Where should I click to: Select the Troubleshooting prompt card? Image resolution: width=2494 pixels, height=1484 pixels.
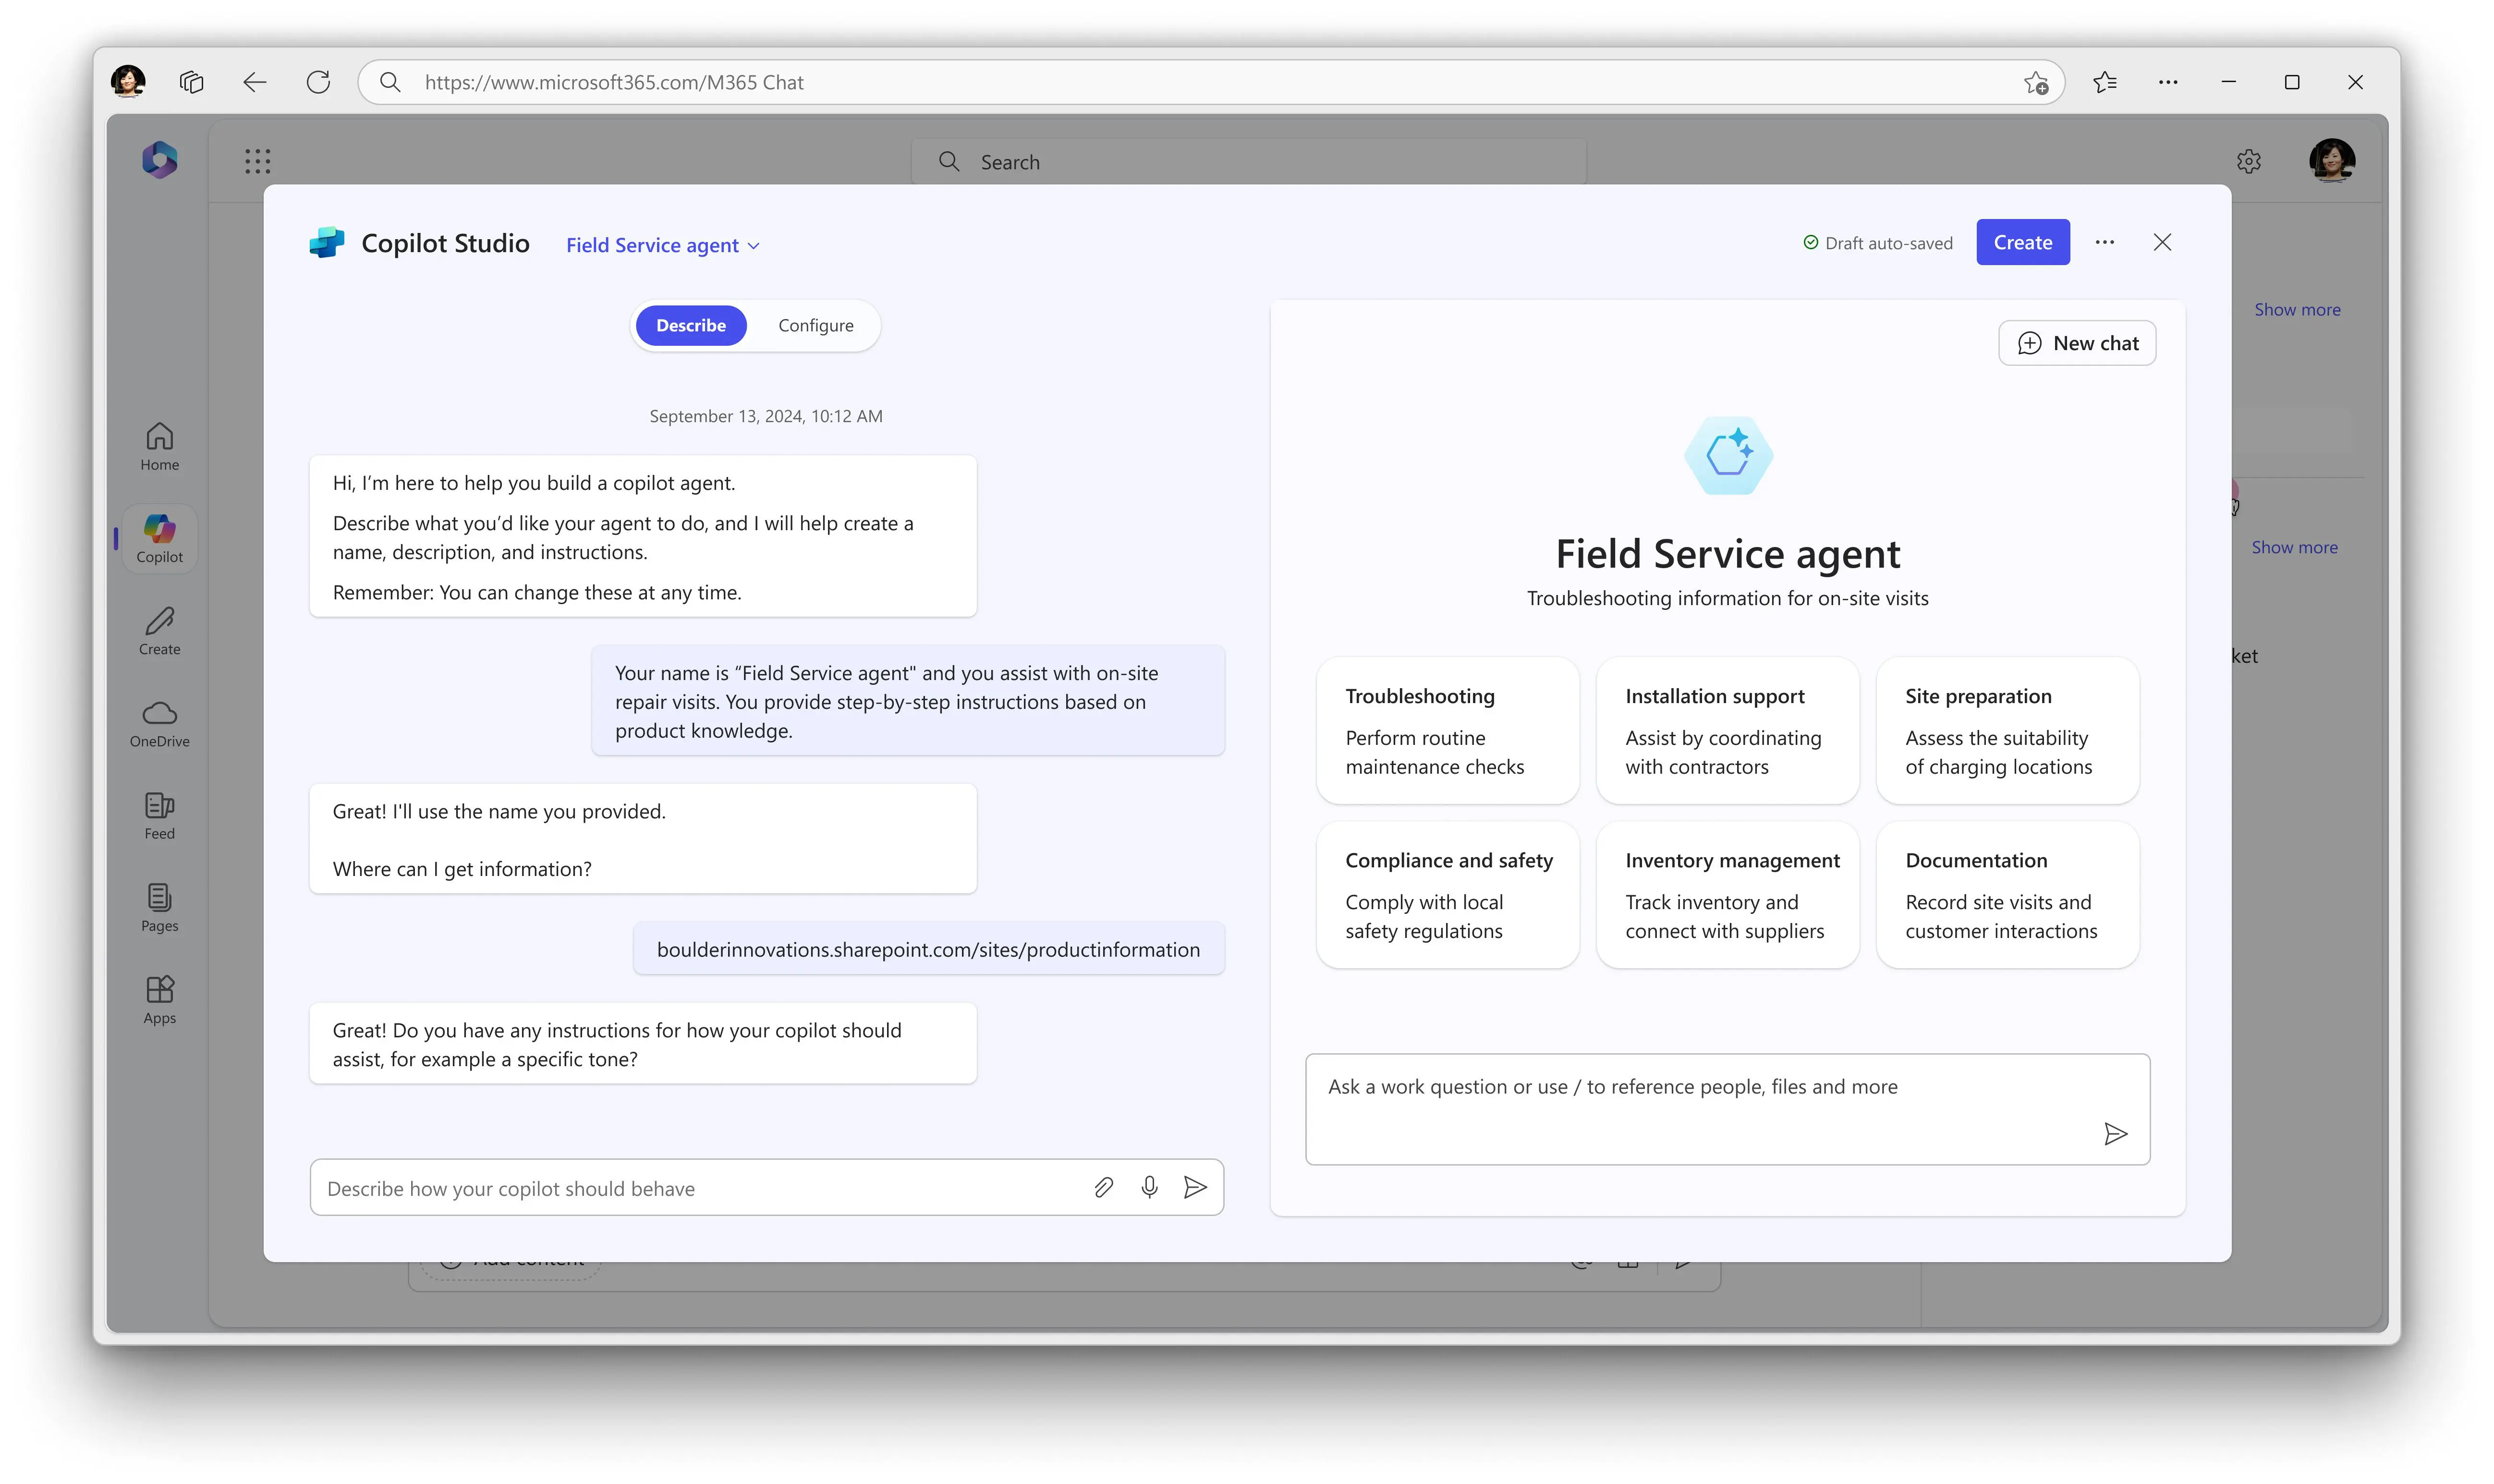pos(1447,730)
